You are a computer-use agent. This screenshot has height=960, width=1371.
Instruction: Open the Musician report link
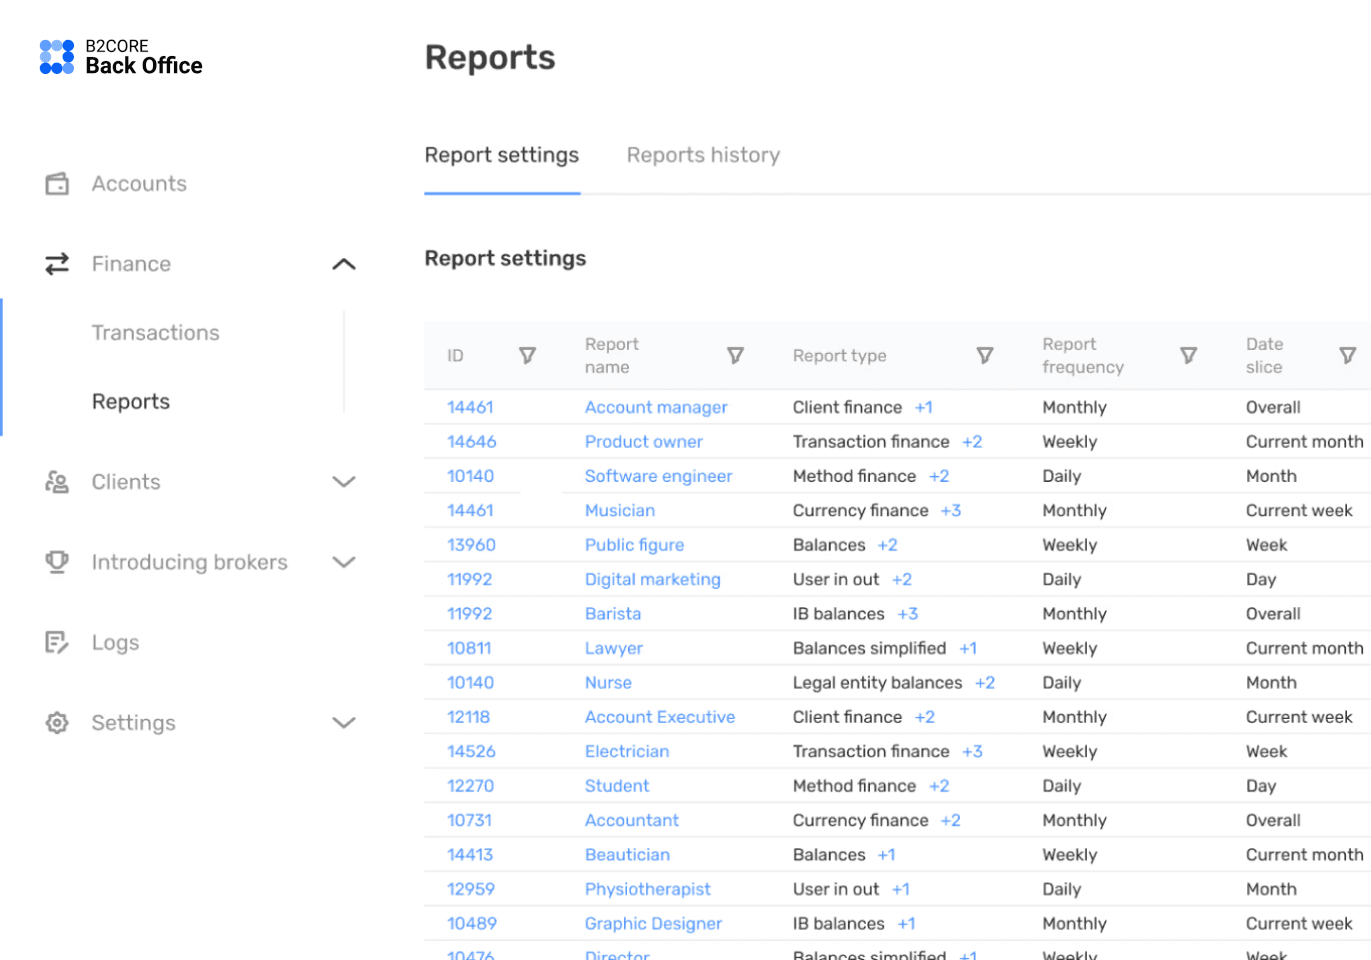tap(620, 511)
